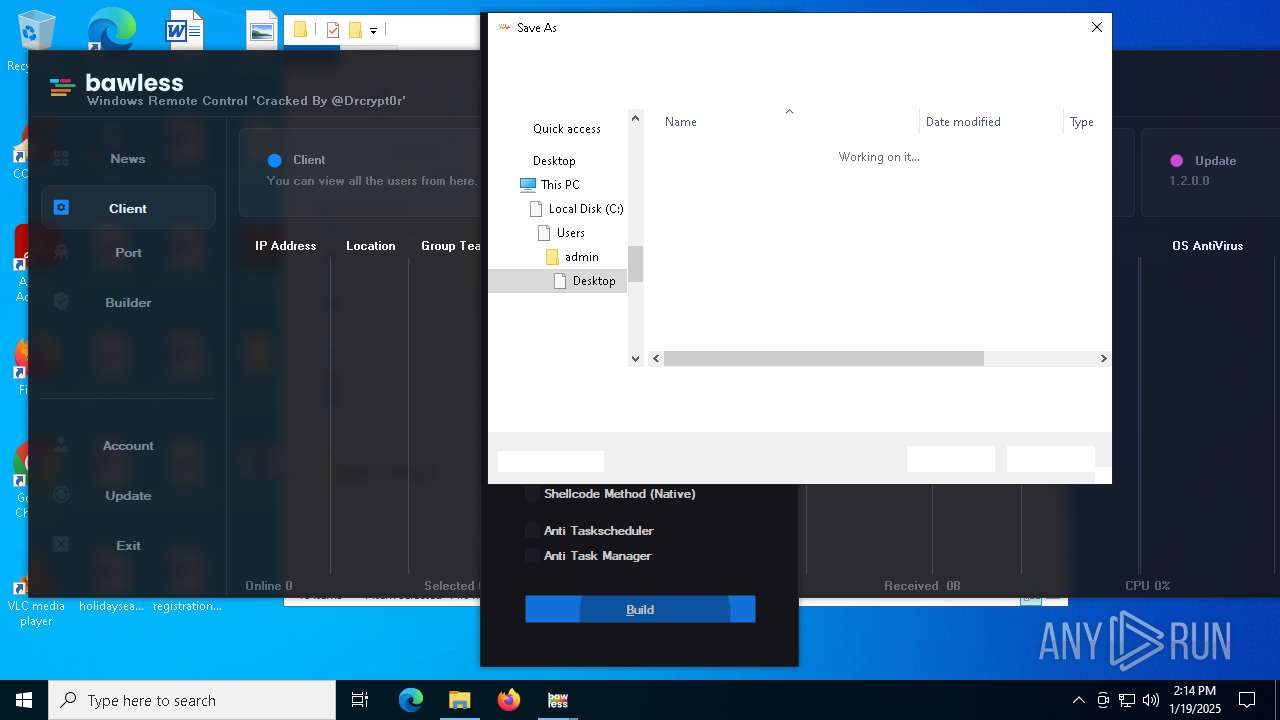Click the navigation tree vertical scrollbar thumb

point(635,264)
